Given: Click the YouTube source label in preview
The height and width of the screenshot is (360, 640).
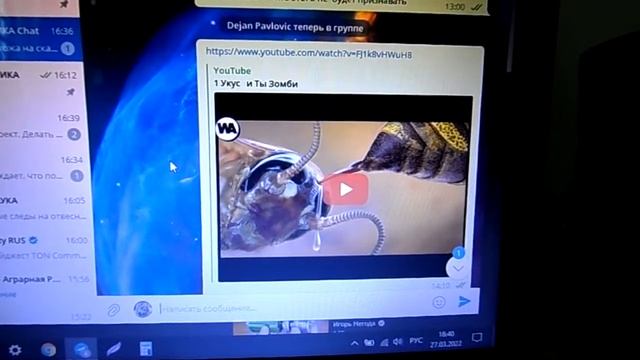Looking at the screenshot, I should 232,71.
